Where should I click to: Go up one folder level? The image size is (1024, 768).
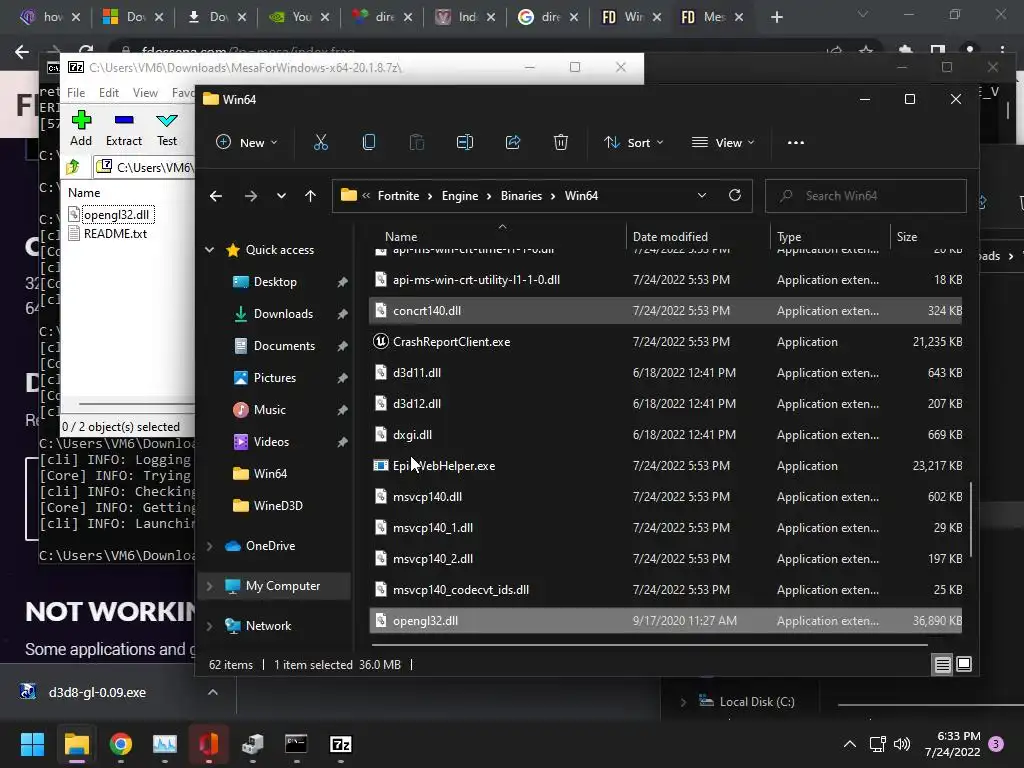point(310,196)
